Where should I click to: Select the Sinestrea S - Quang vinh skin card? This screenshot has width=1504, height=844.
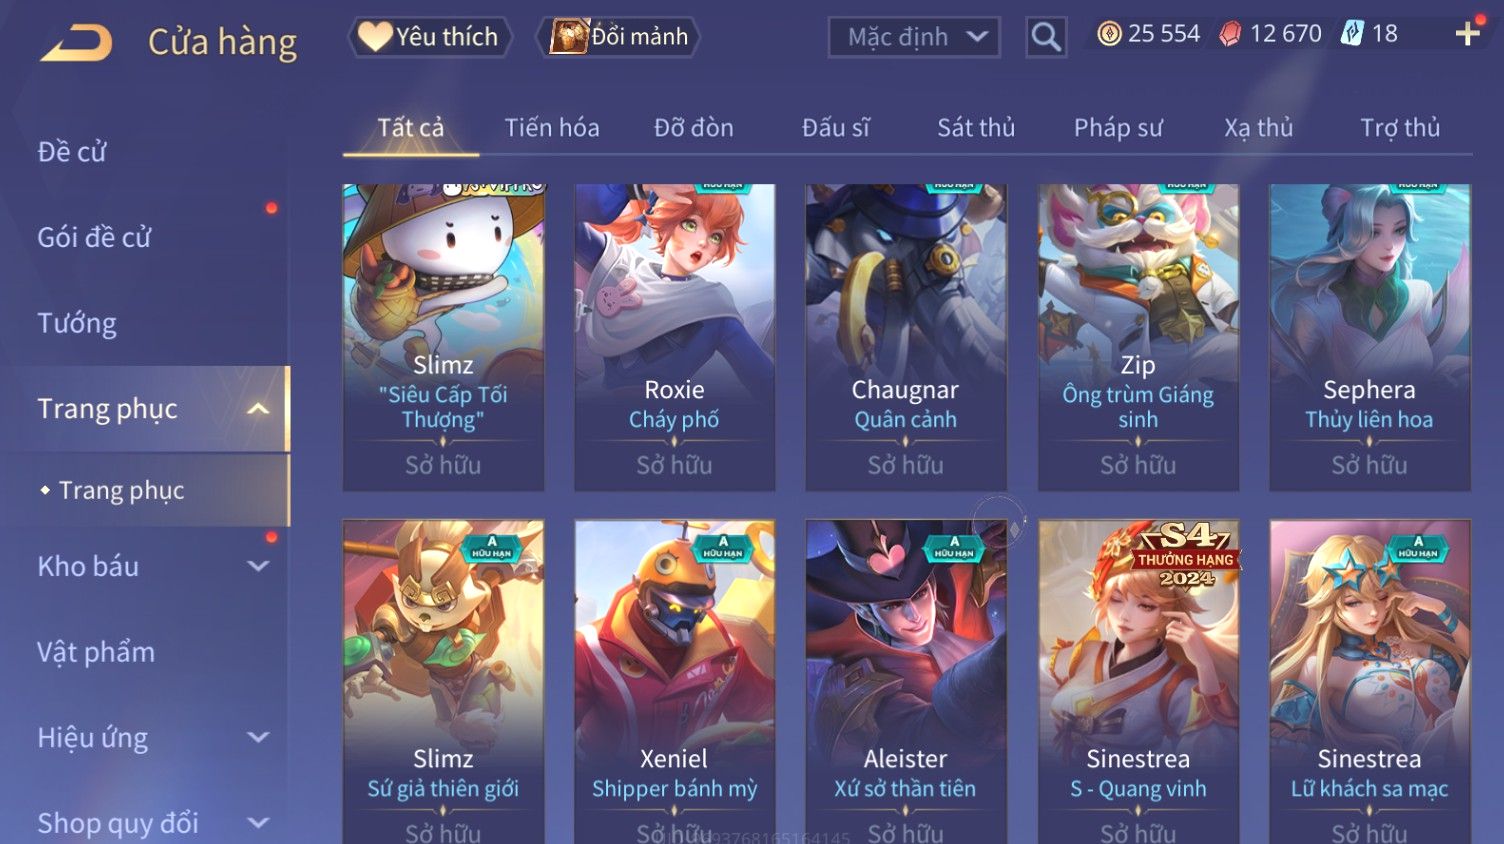1138,682
